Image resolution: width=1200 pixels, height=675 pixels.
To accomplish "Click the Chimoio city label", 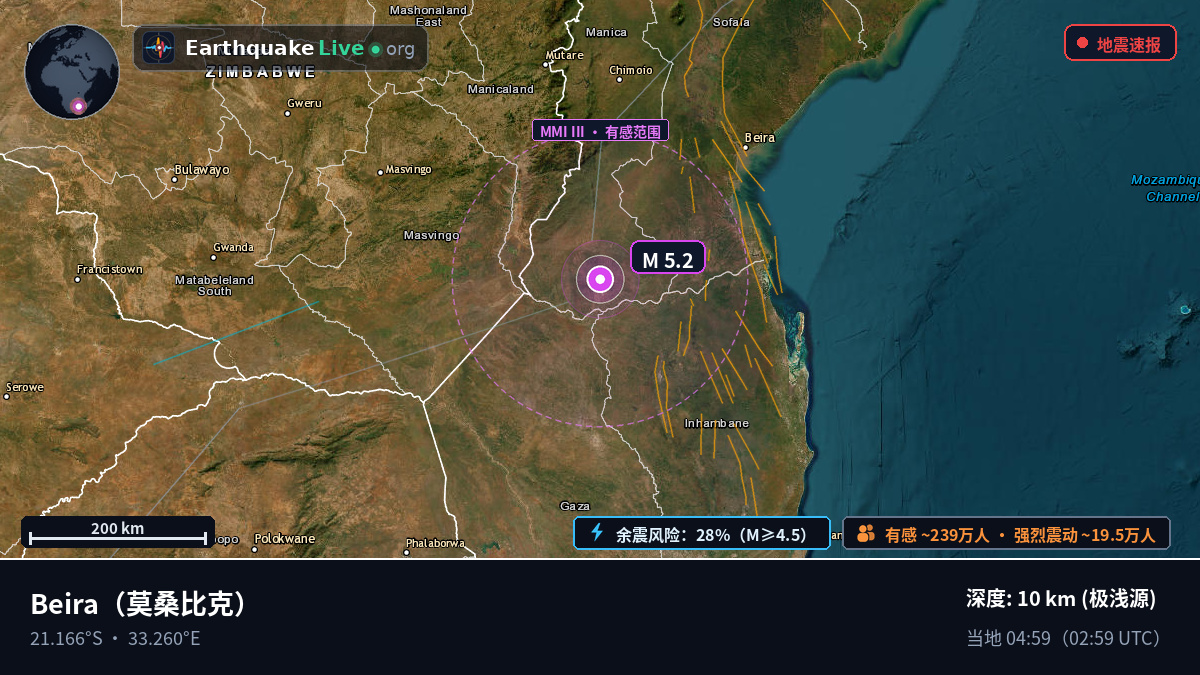I will 631,70.
